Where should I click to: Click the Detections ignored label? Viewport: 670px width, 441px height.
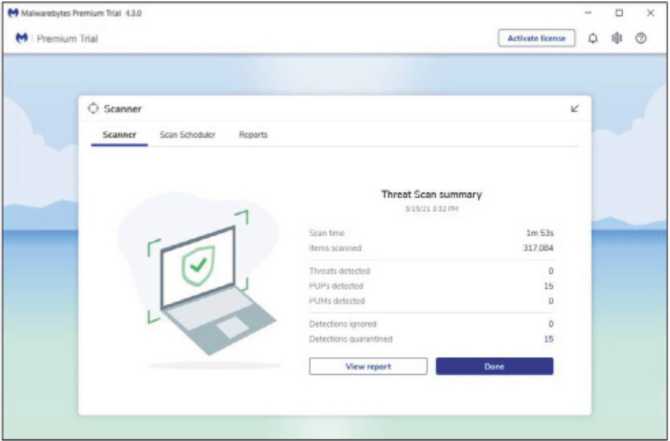(343, 324)
